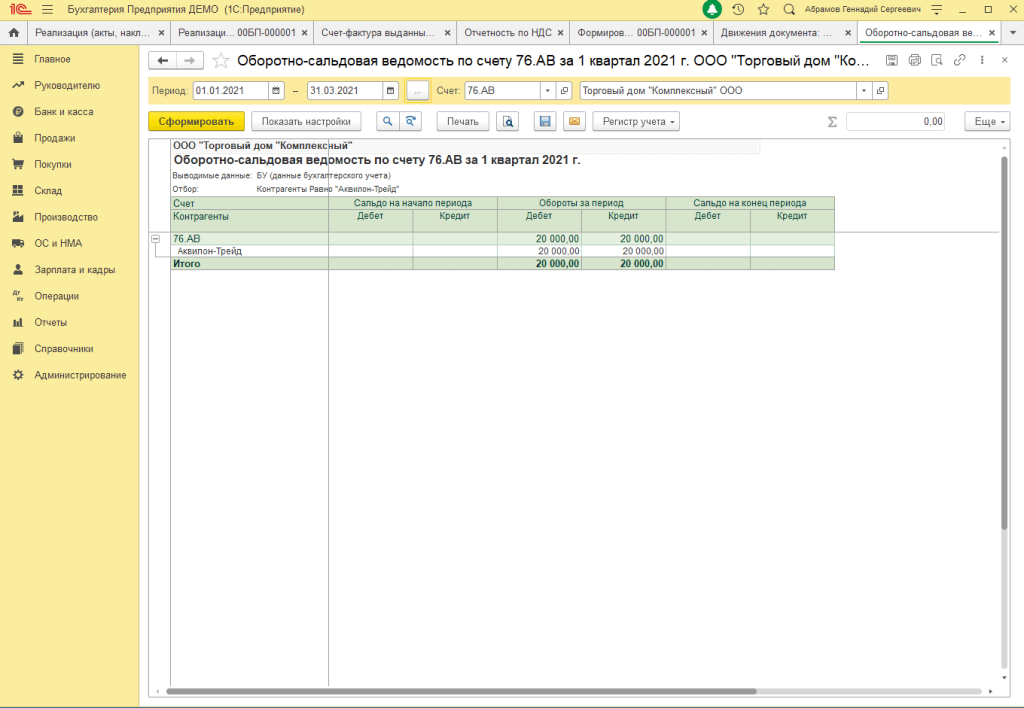Open account 76.АВ card with open icon
The width and height of the screenshot is (1024, 708).
[x=564, y=91]
